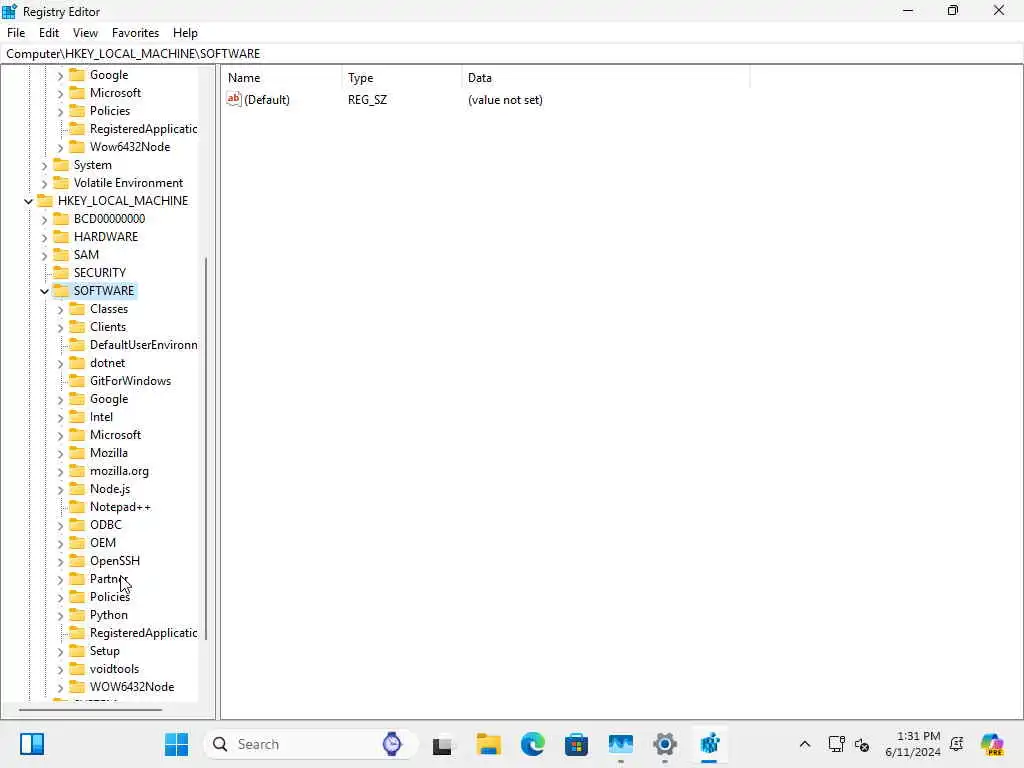Screen dimensions: 1024x768
Task: Open Settings gear in the taskbar
Action: 665,744
